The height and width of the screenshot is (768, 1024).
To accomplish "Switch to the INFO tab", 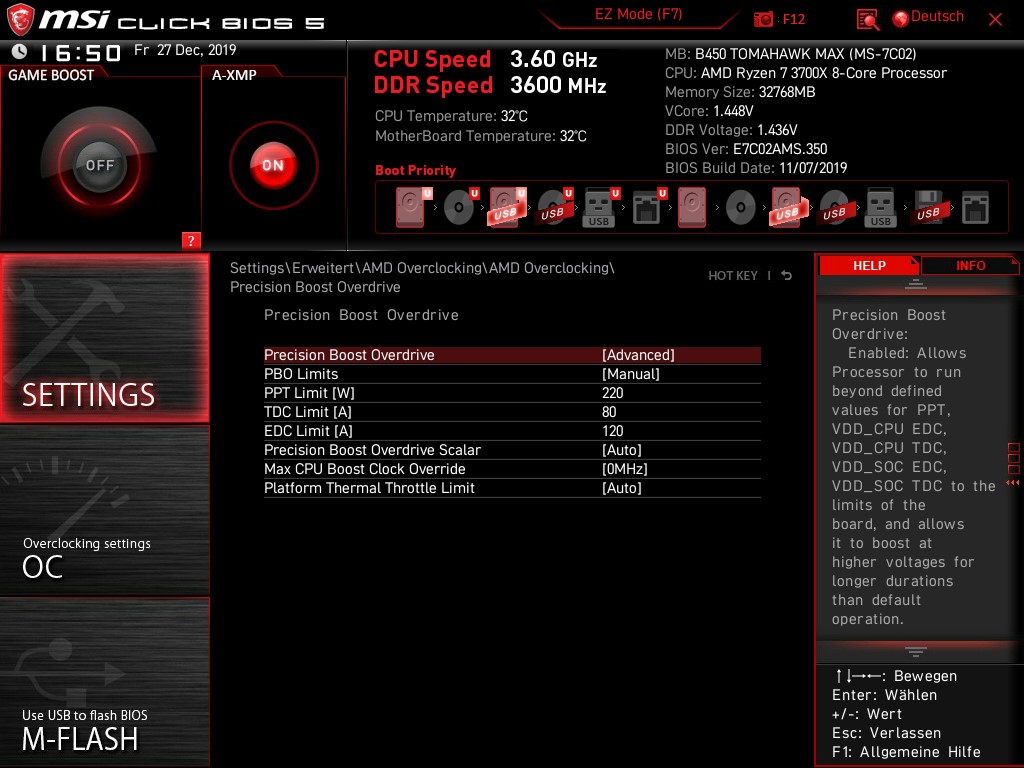I will 970,266.
